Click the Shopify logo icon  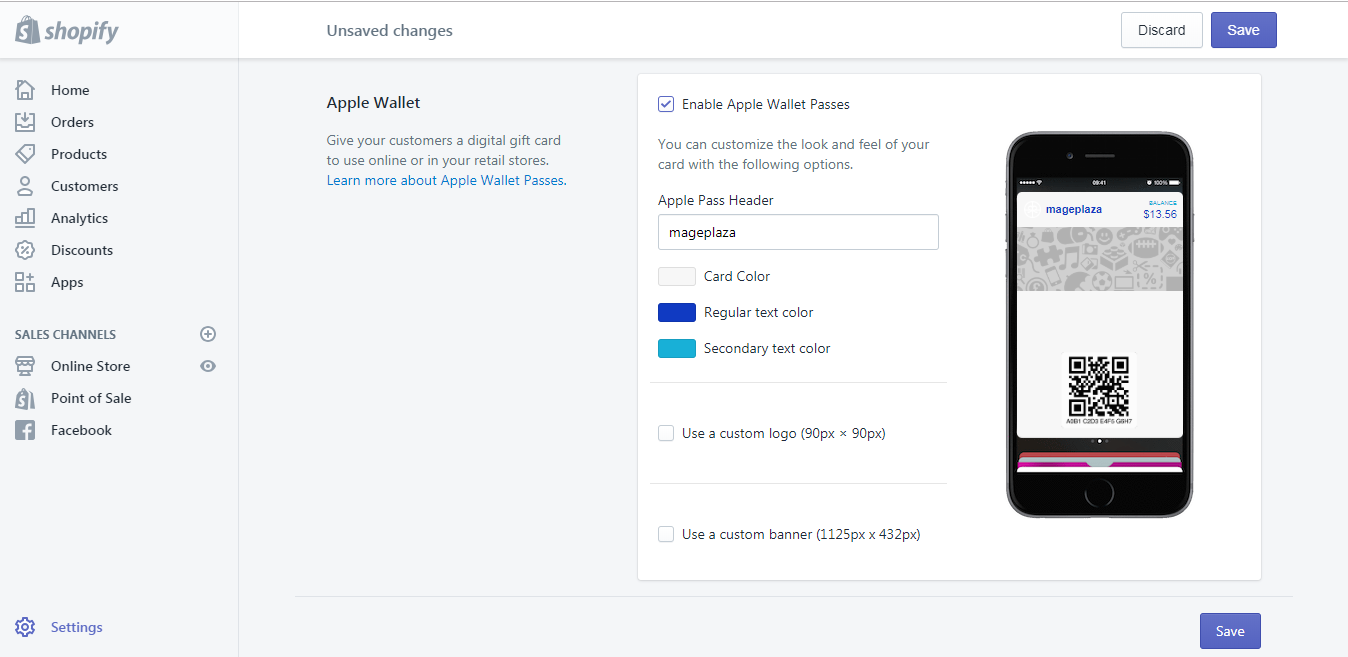(x=27, y=30)
